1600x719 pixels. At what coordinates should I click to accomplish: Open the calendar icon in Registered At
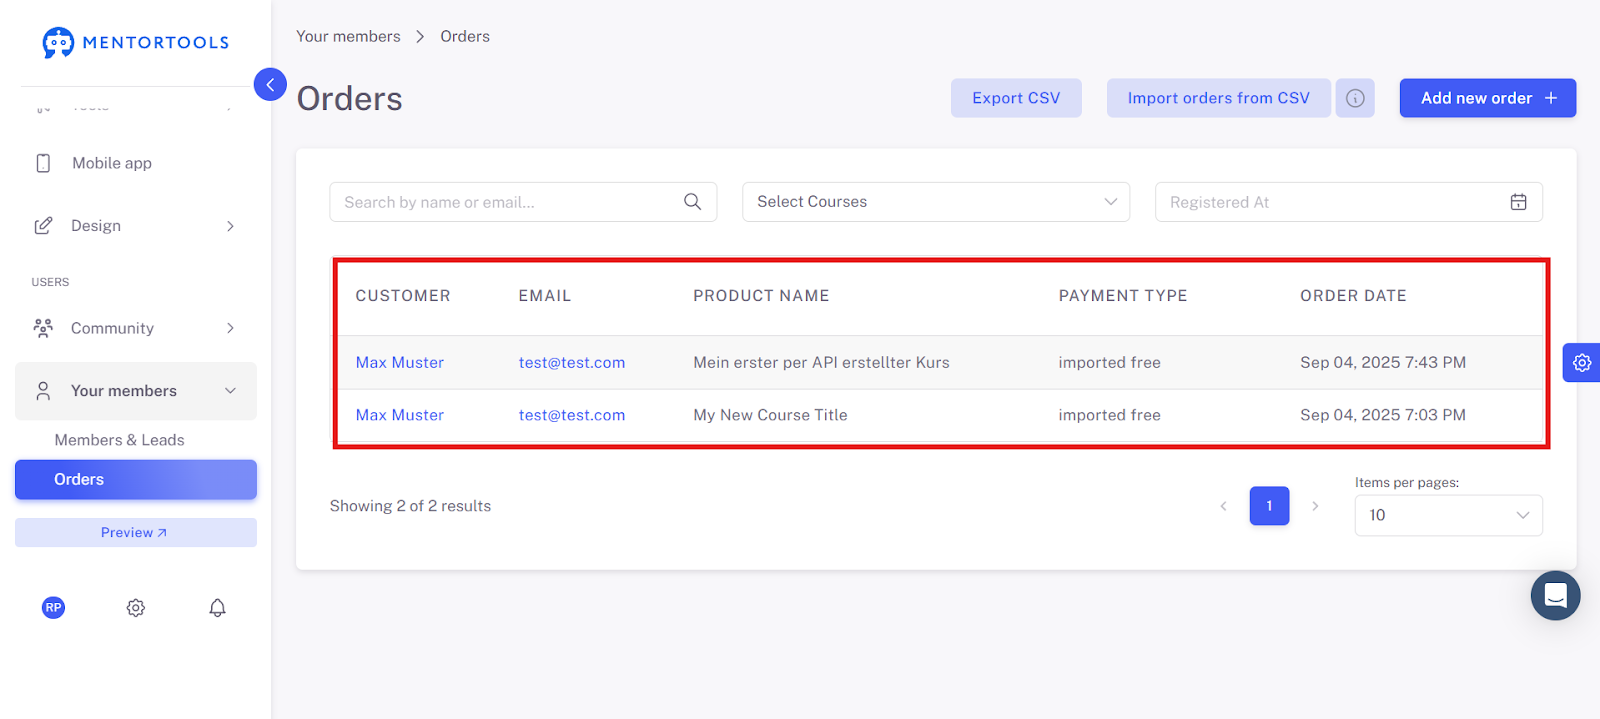coord(1518,202)
